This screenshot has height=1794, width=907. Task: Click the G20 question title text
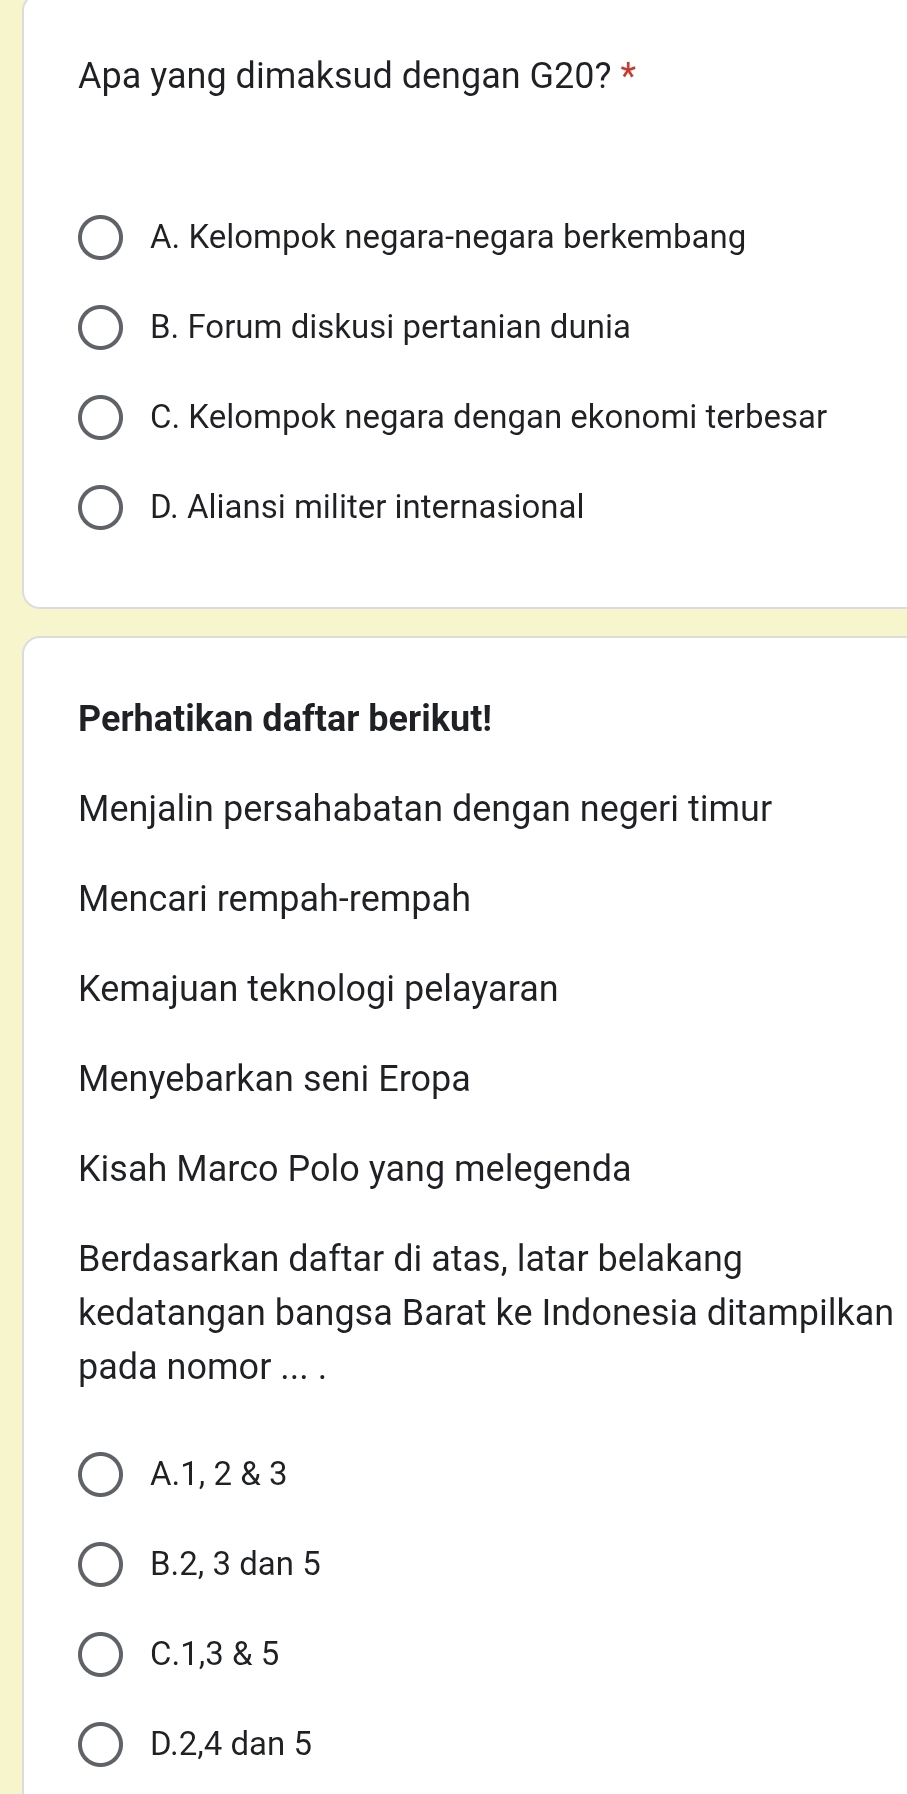click(344, 76)
